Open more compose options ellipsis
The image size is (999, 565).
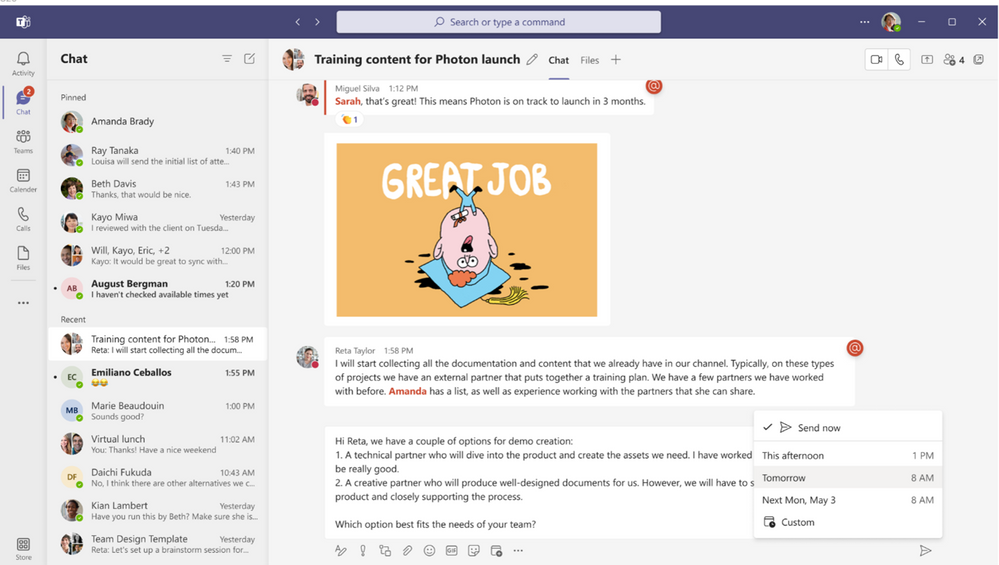point(518,550)
